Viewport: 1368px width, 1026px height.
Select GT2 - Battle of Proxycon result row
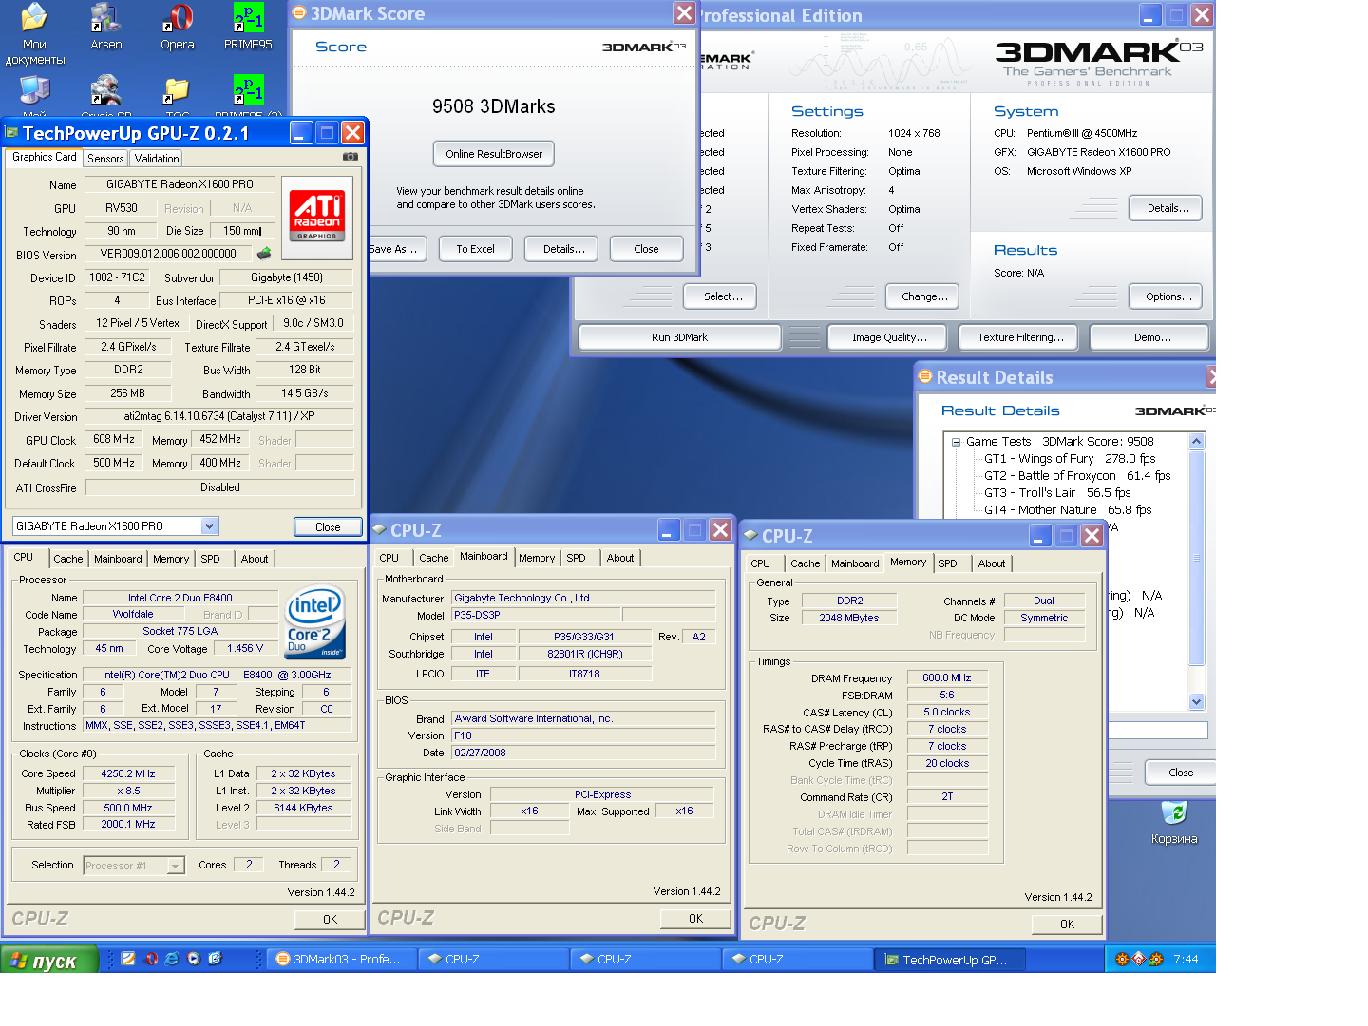(x=1077, y=476)
